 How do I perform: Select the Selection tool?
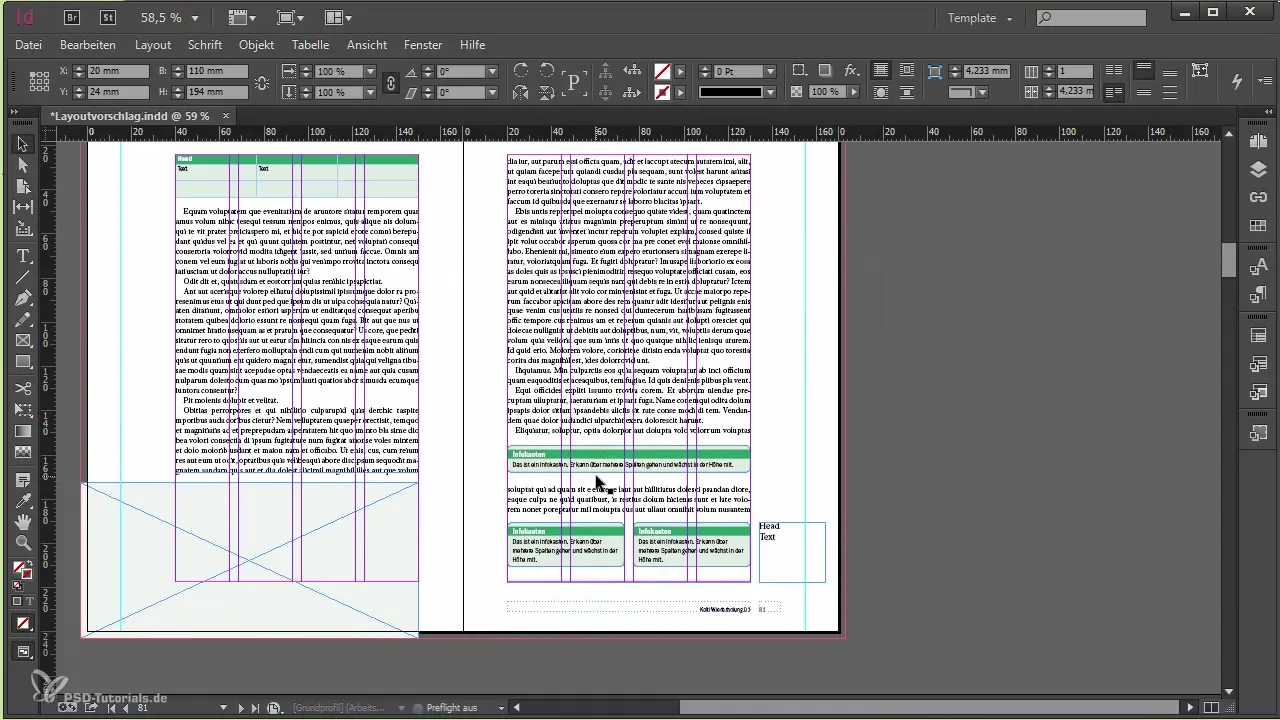click(23, 144)
